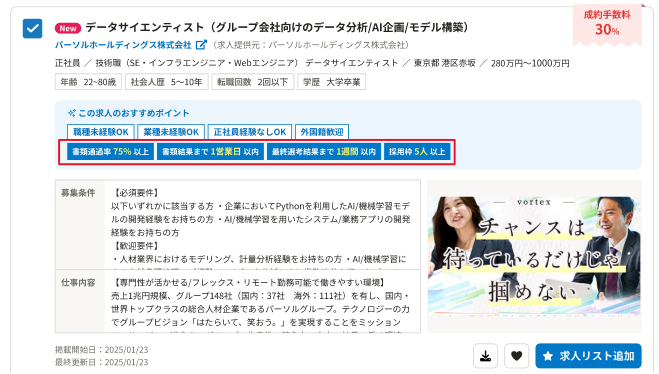
Task: Click the 280万円〜1000万円 salary text
Action: click(x=530, y=63)
